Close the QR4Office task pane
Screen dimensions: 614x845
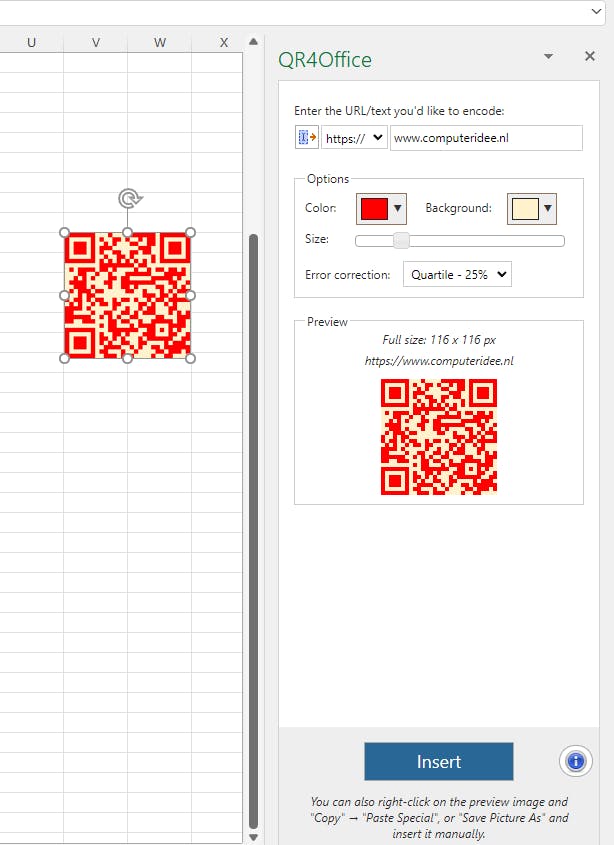click(590, 56)
